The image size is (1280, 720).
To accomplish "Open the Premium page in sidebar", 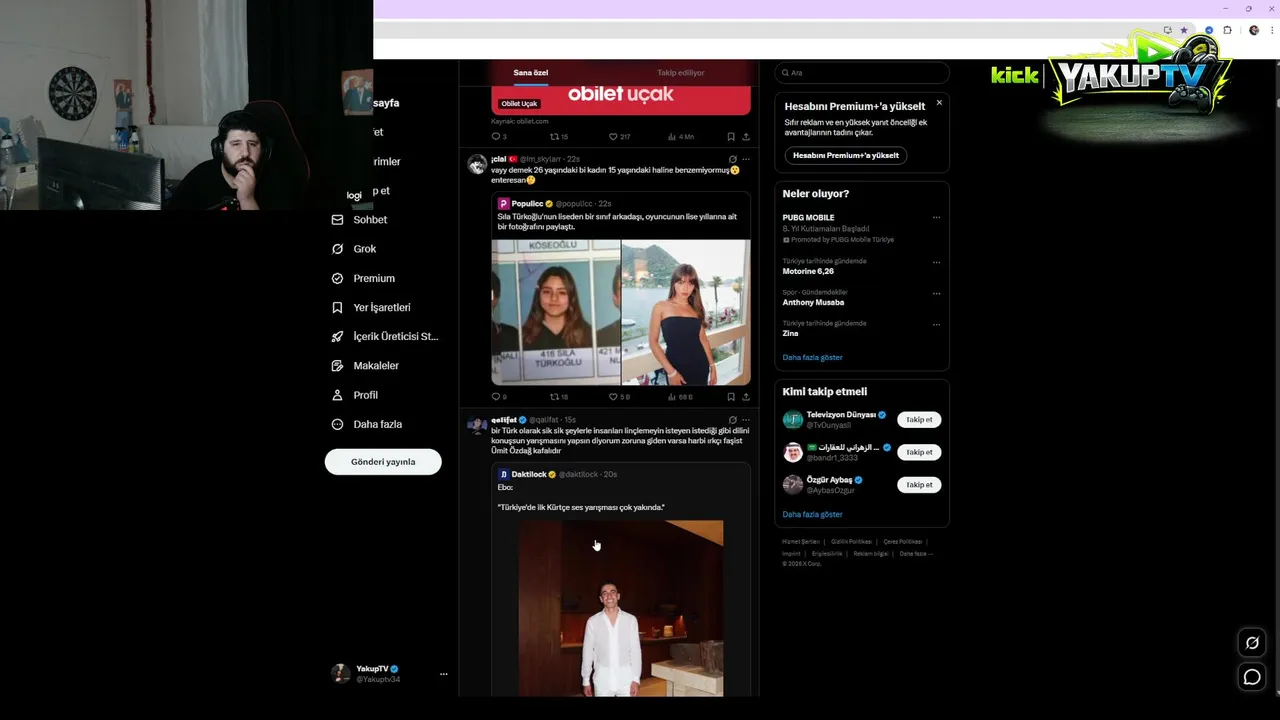I will click(x=363, y=278).
